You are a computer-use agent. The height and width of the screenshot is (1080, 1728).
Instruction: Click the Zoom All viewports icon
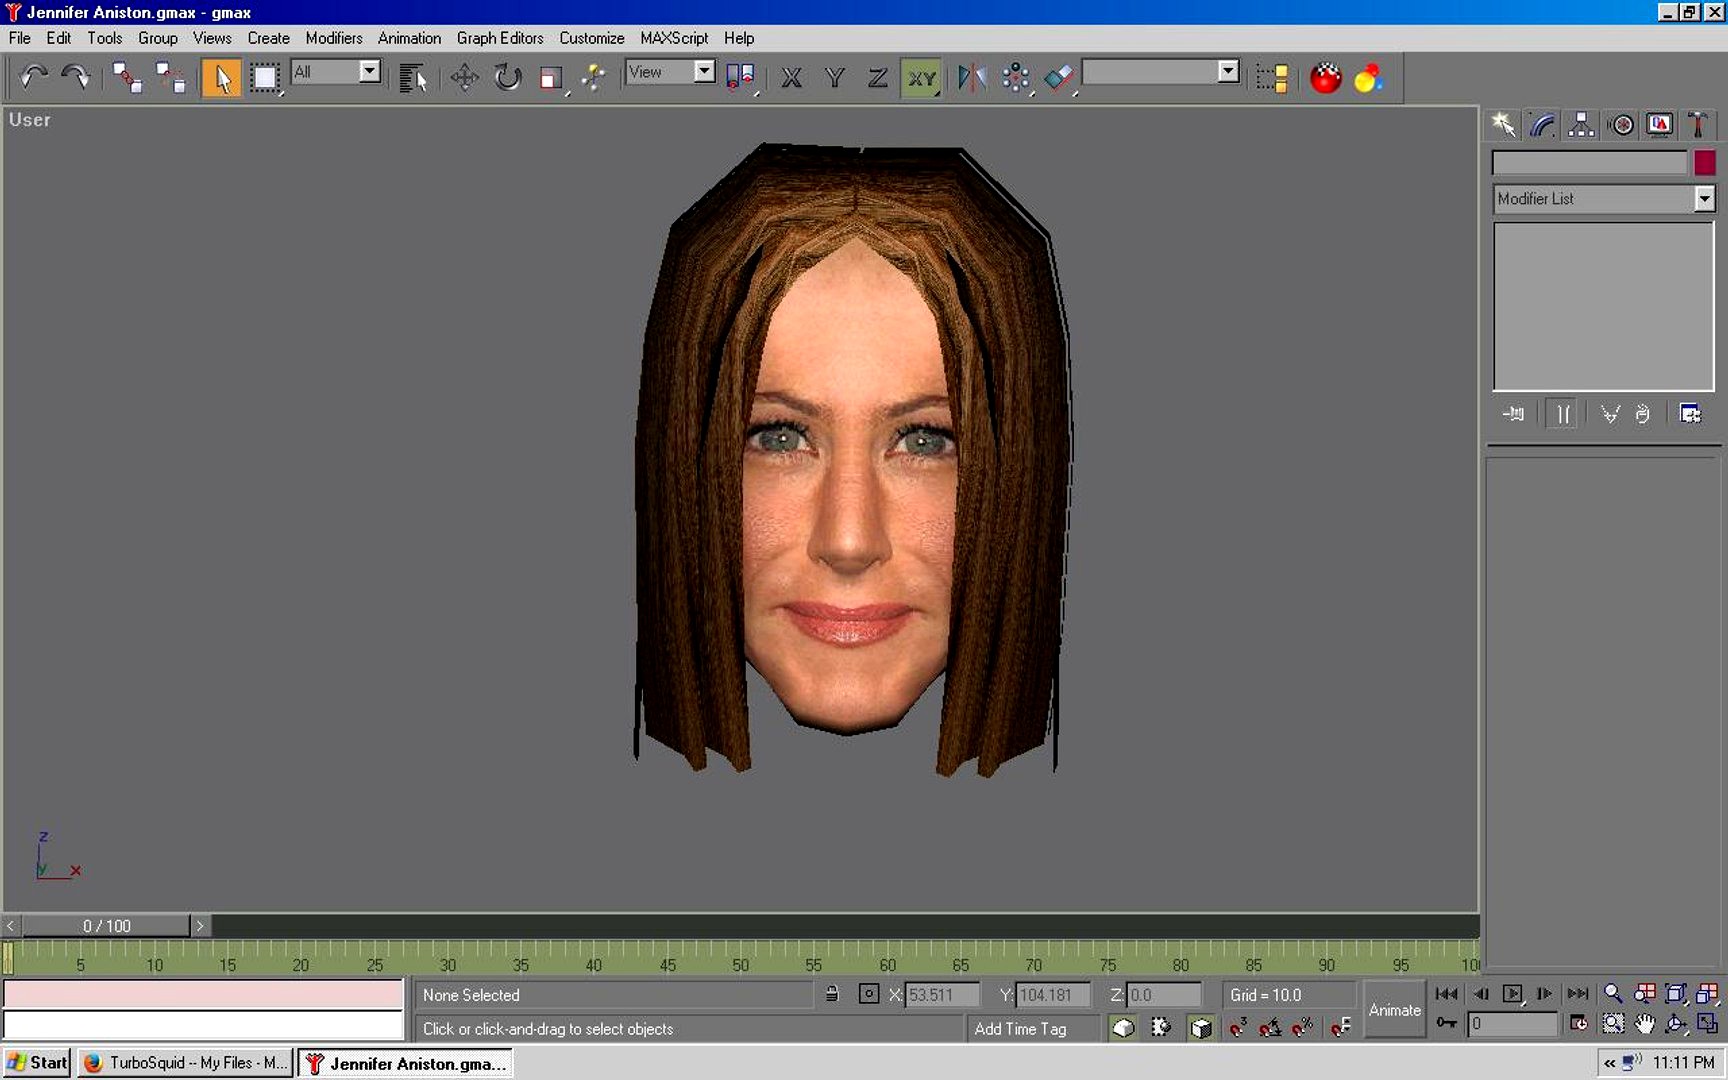pos(1644,993)
